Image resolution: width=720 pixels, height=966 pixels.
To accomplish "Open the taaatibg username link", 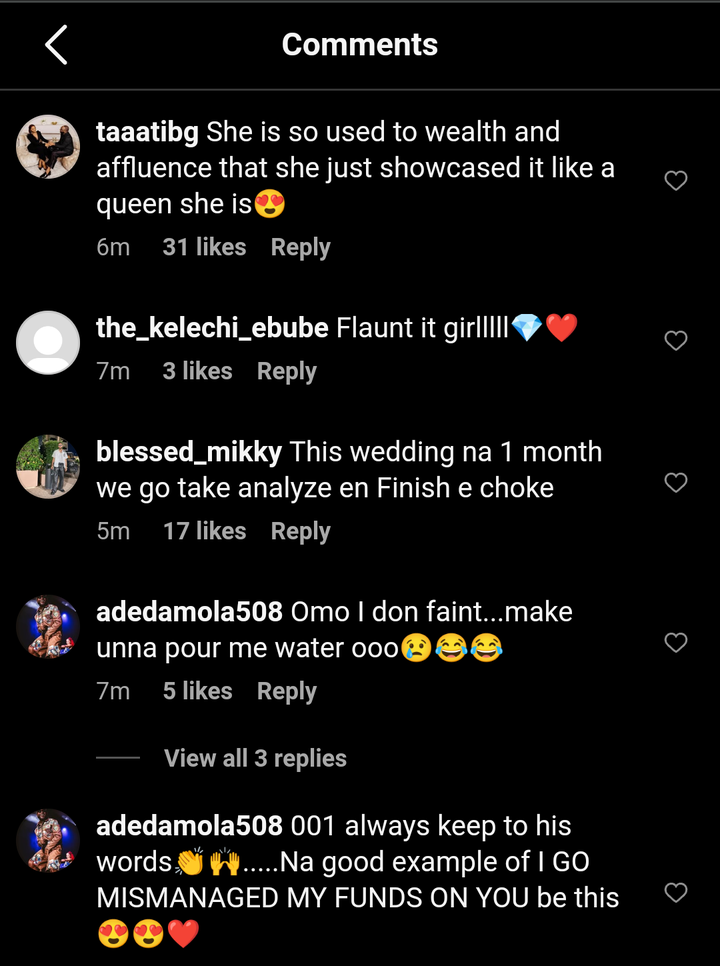I will tap(148, 132).
